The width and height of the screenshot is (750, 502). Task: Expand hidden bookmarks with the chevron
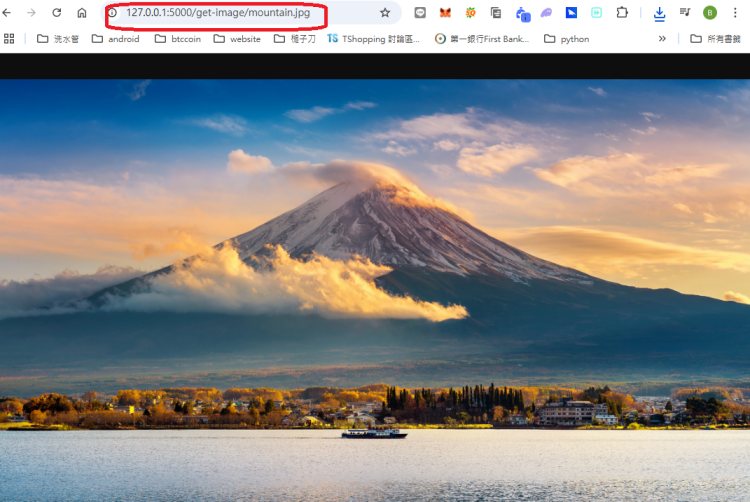(662, 39)
